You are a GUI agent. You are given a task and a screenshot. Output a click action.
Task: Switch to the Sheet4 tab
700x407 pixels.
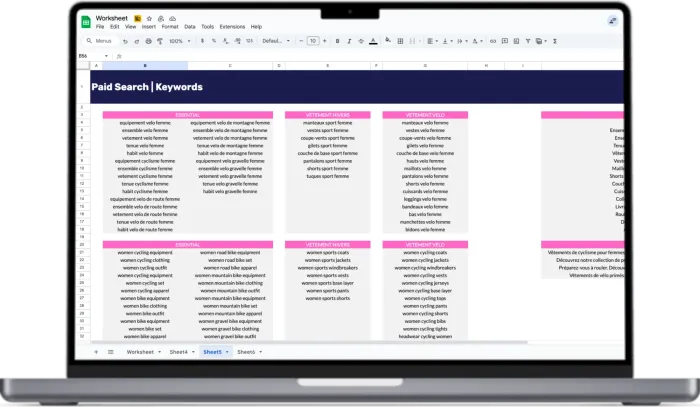point(179,352)
